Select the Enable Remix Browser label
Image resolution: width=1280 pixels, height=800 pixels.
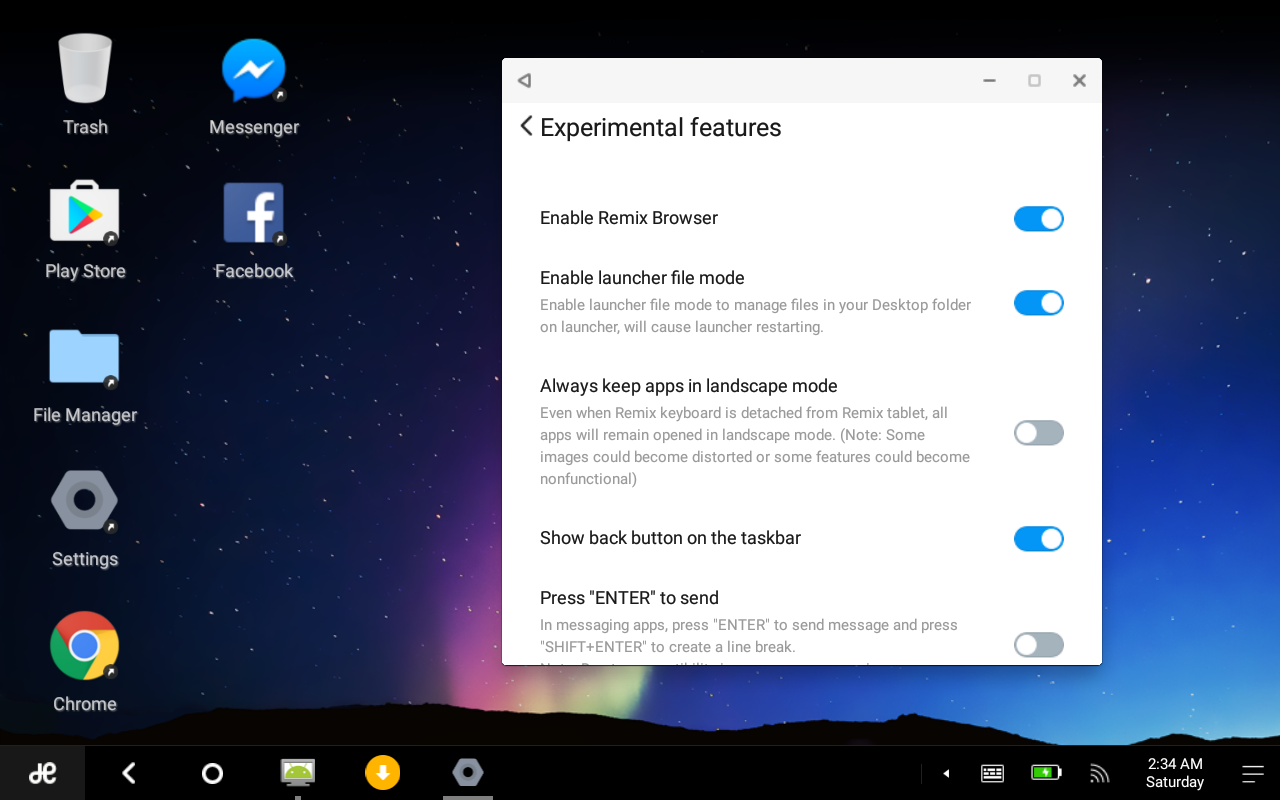point(629,218)
